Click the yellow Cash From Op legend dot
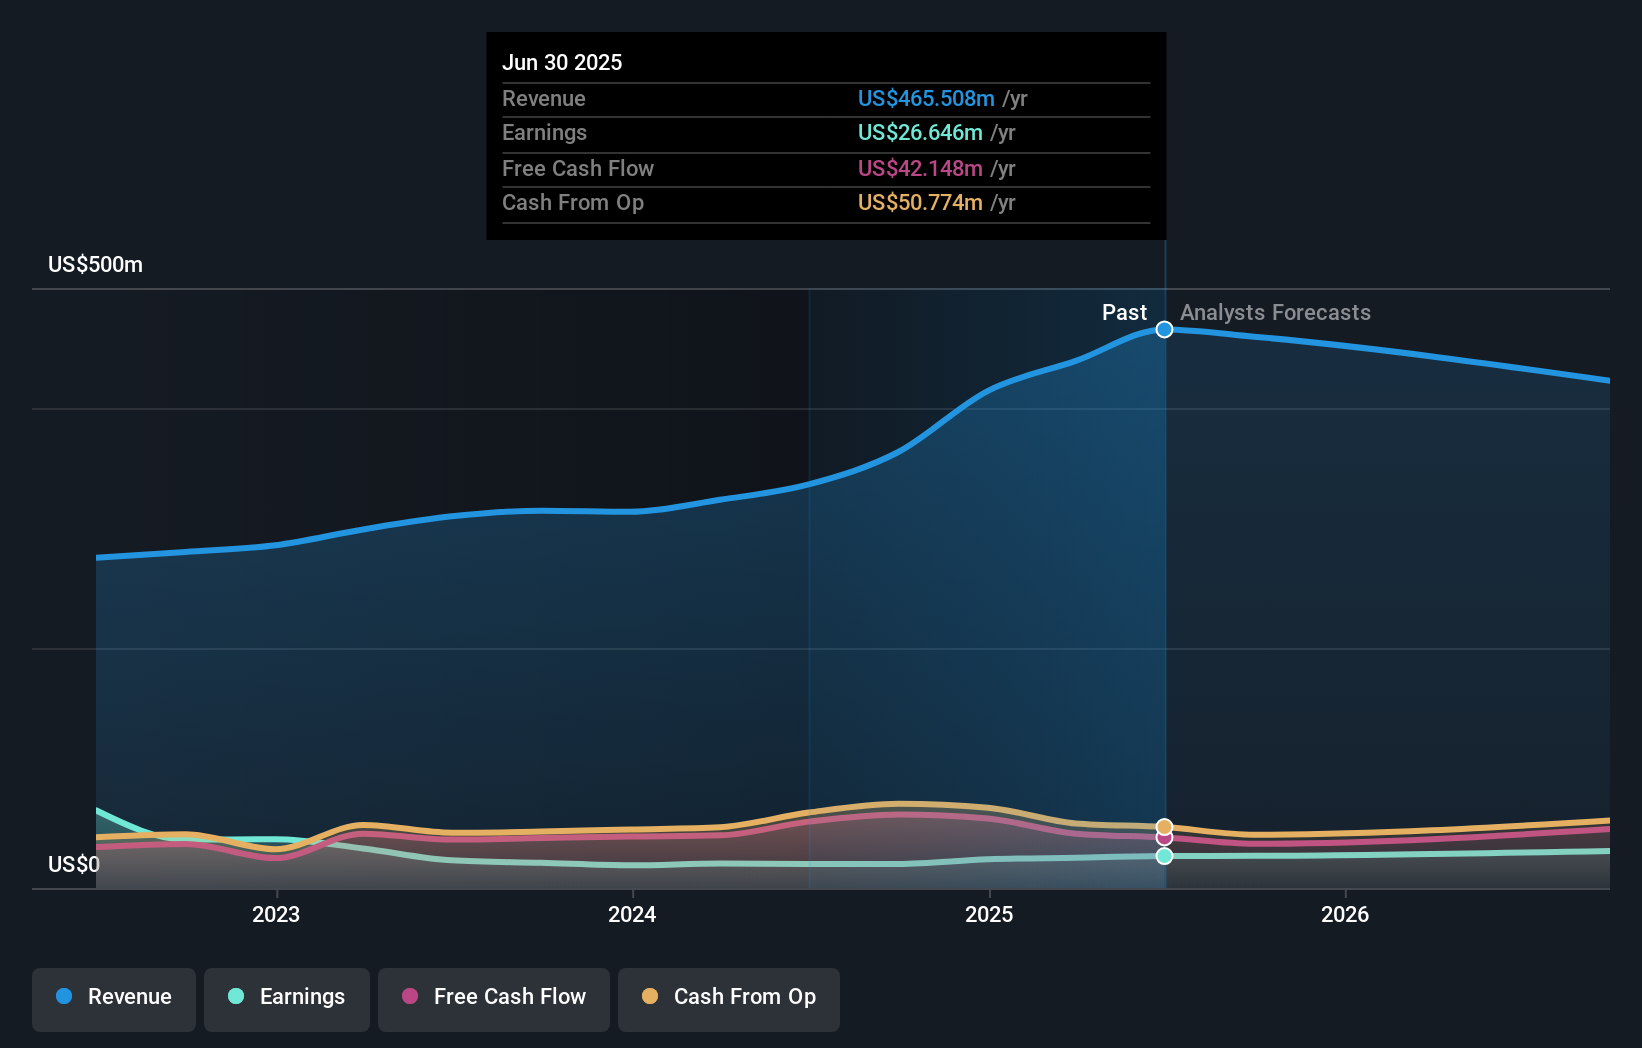The image size is (1642, 1048). click(x=649, y=997)
